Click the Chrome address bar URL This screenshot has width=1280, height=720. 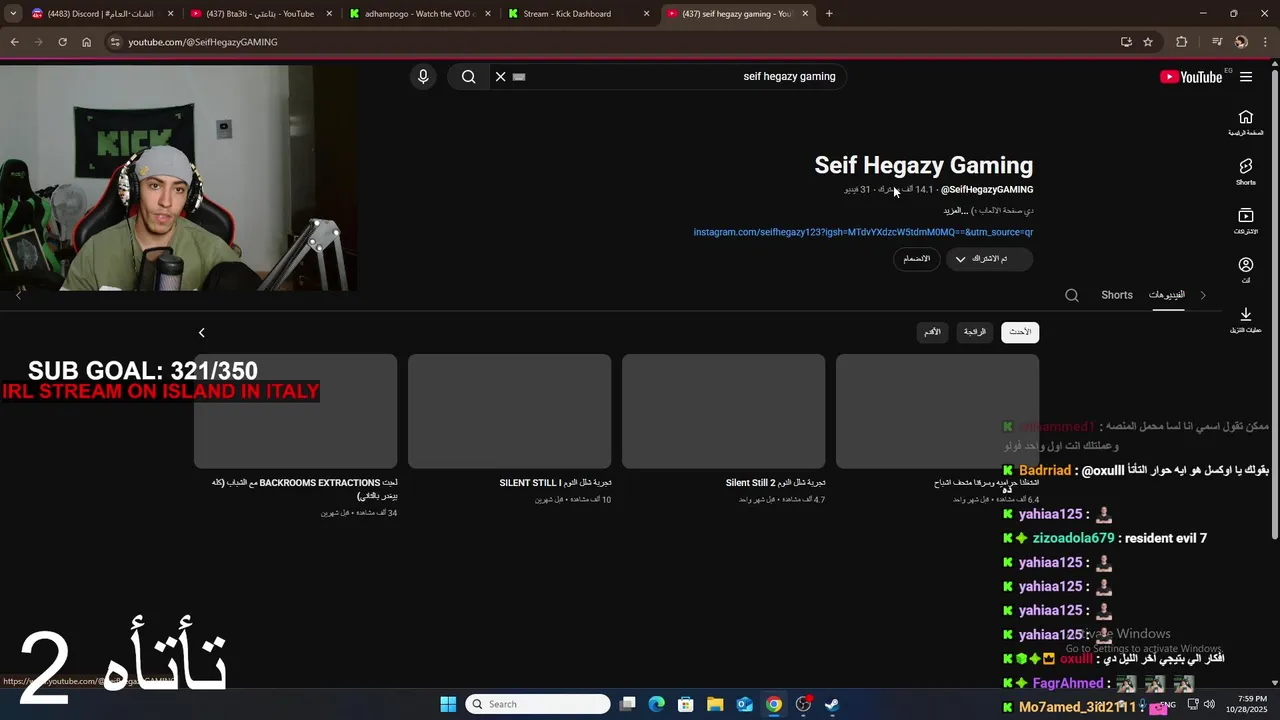tap(203, 42)
